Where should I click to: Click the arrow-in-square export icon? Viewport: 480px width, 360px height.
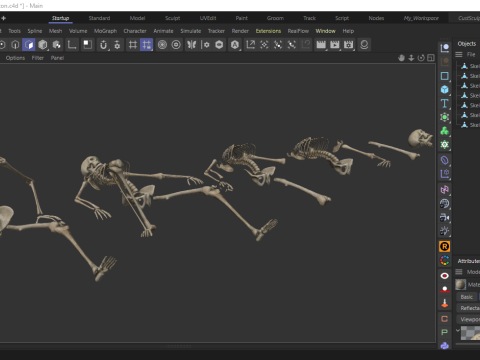[x=250, y=45]
